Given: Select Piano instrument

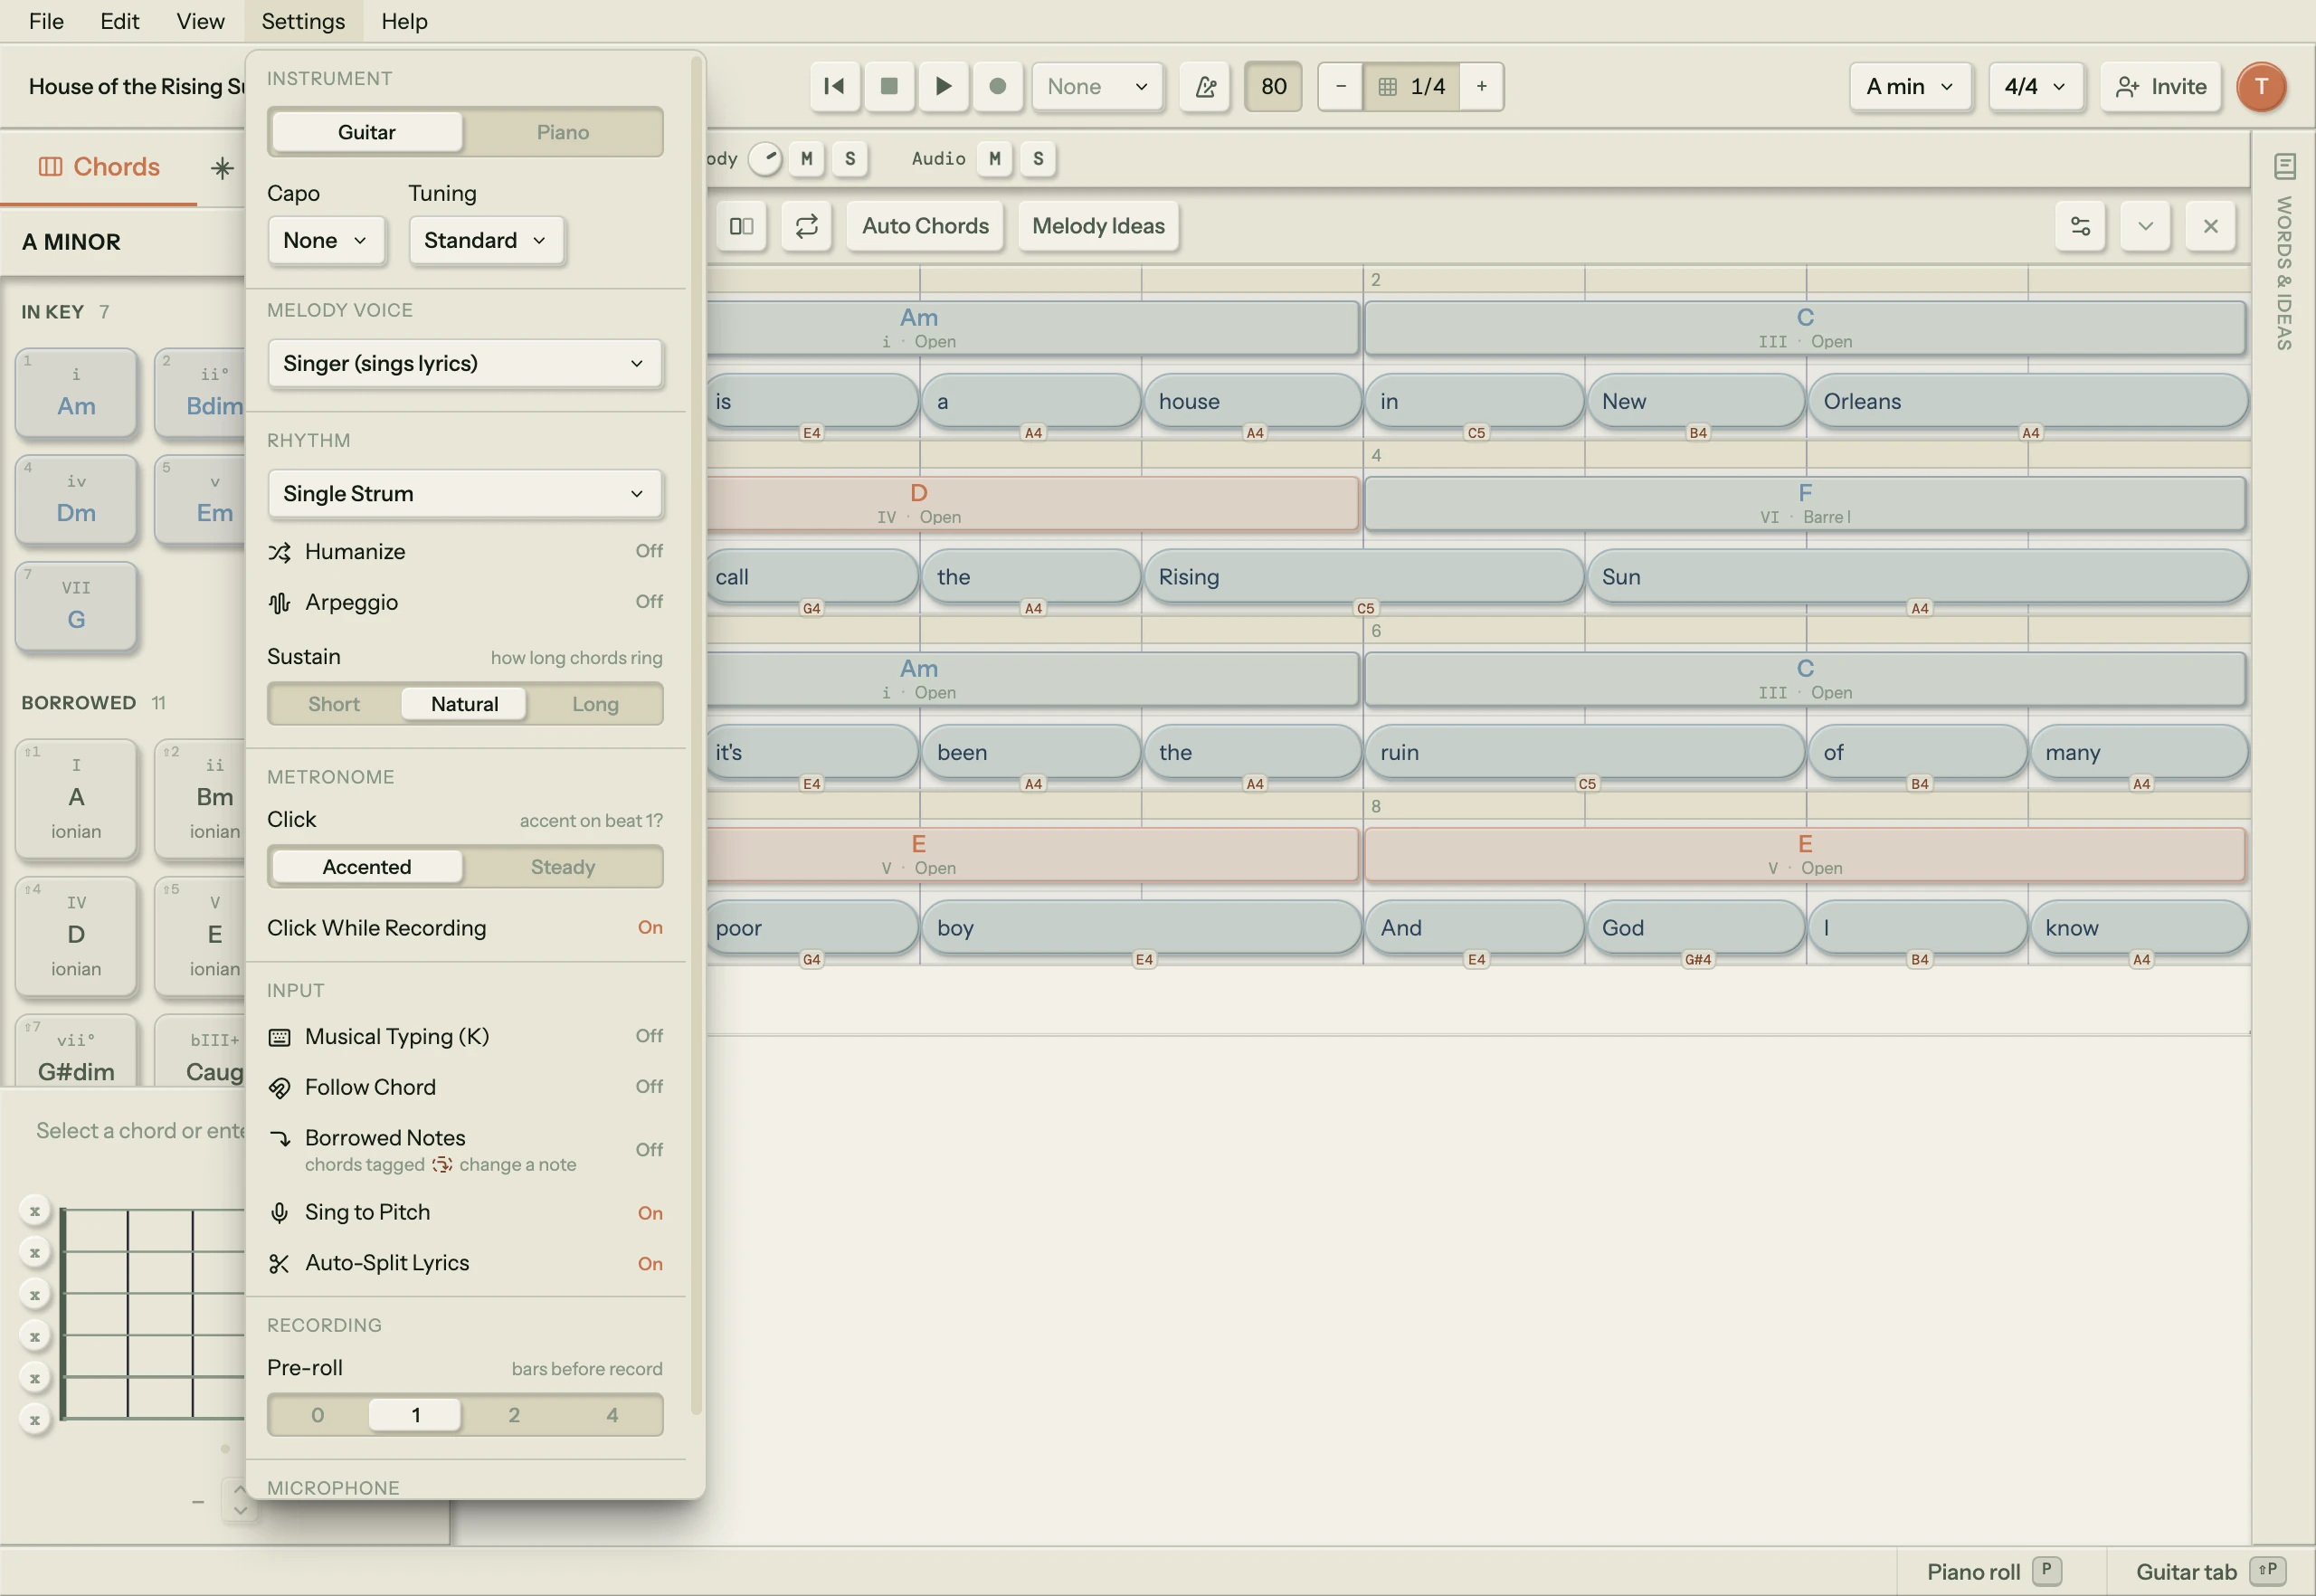Looking at the screenshot, I should (563, 132).
